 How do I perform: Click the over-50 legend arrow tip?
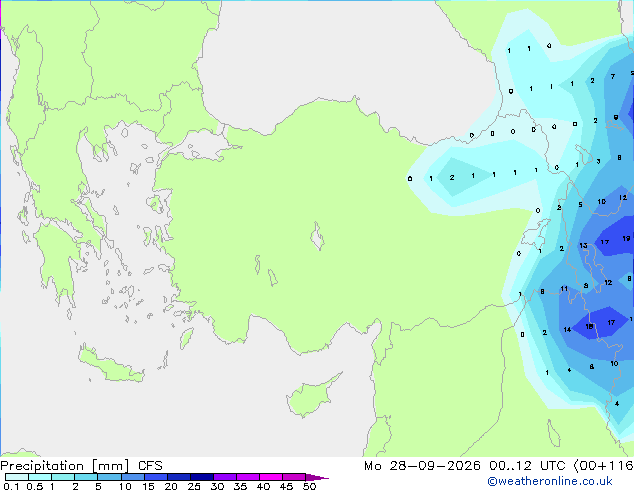pos(317,477)
